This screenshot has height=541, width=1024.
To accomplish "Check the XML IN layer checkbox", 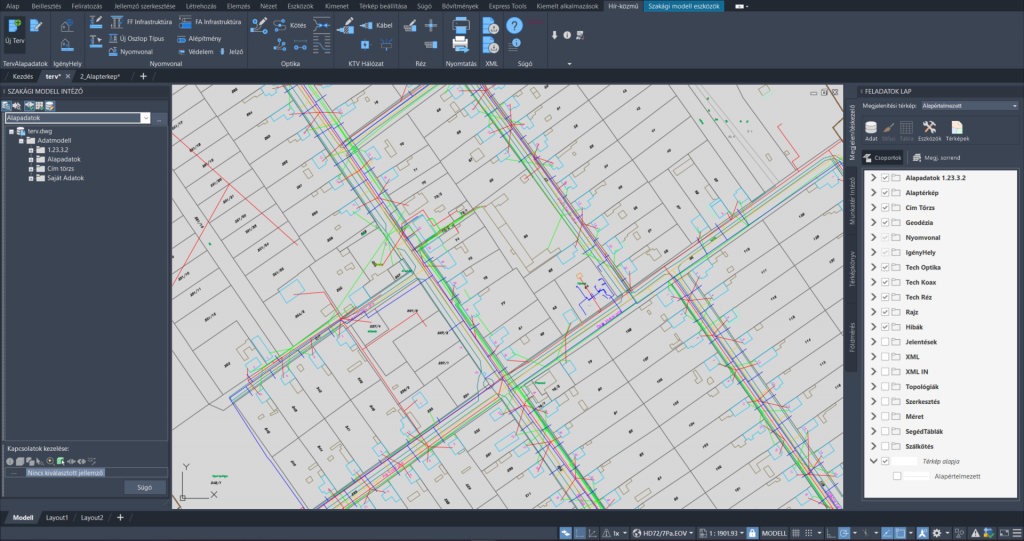I will tap(885, 372).
